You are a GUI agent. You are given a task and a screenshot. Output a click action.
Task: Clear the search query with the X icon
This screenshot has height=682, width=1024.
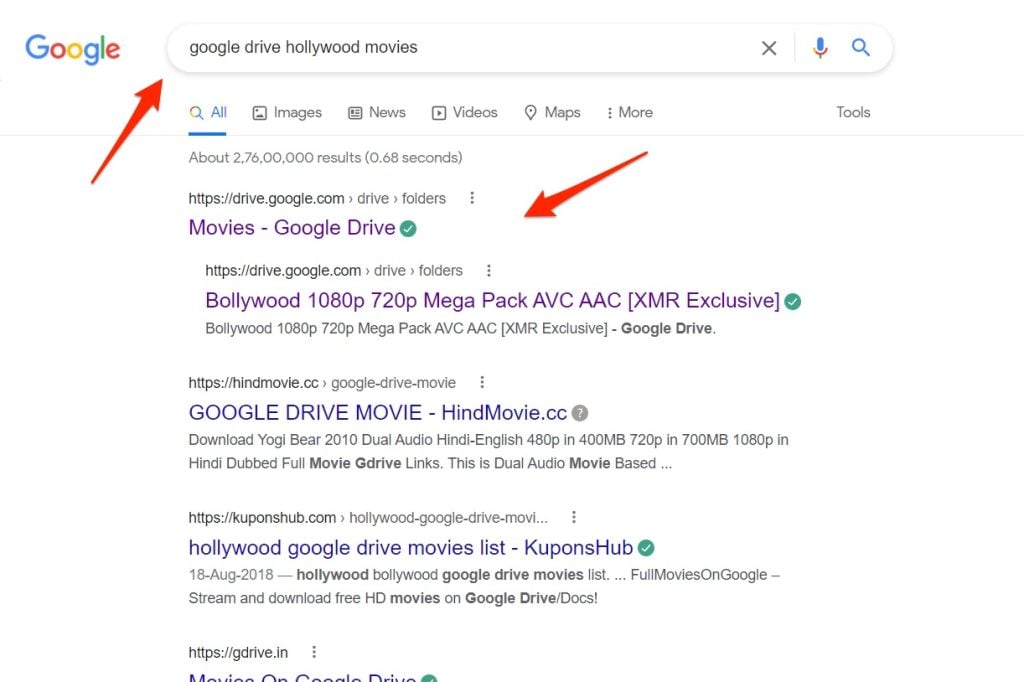(769, 48)
